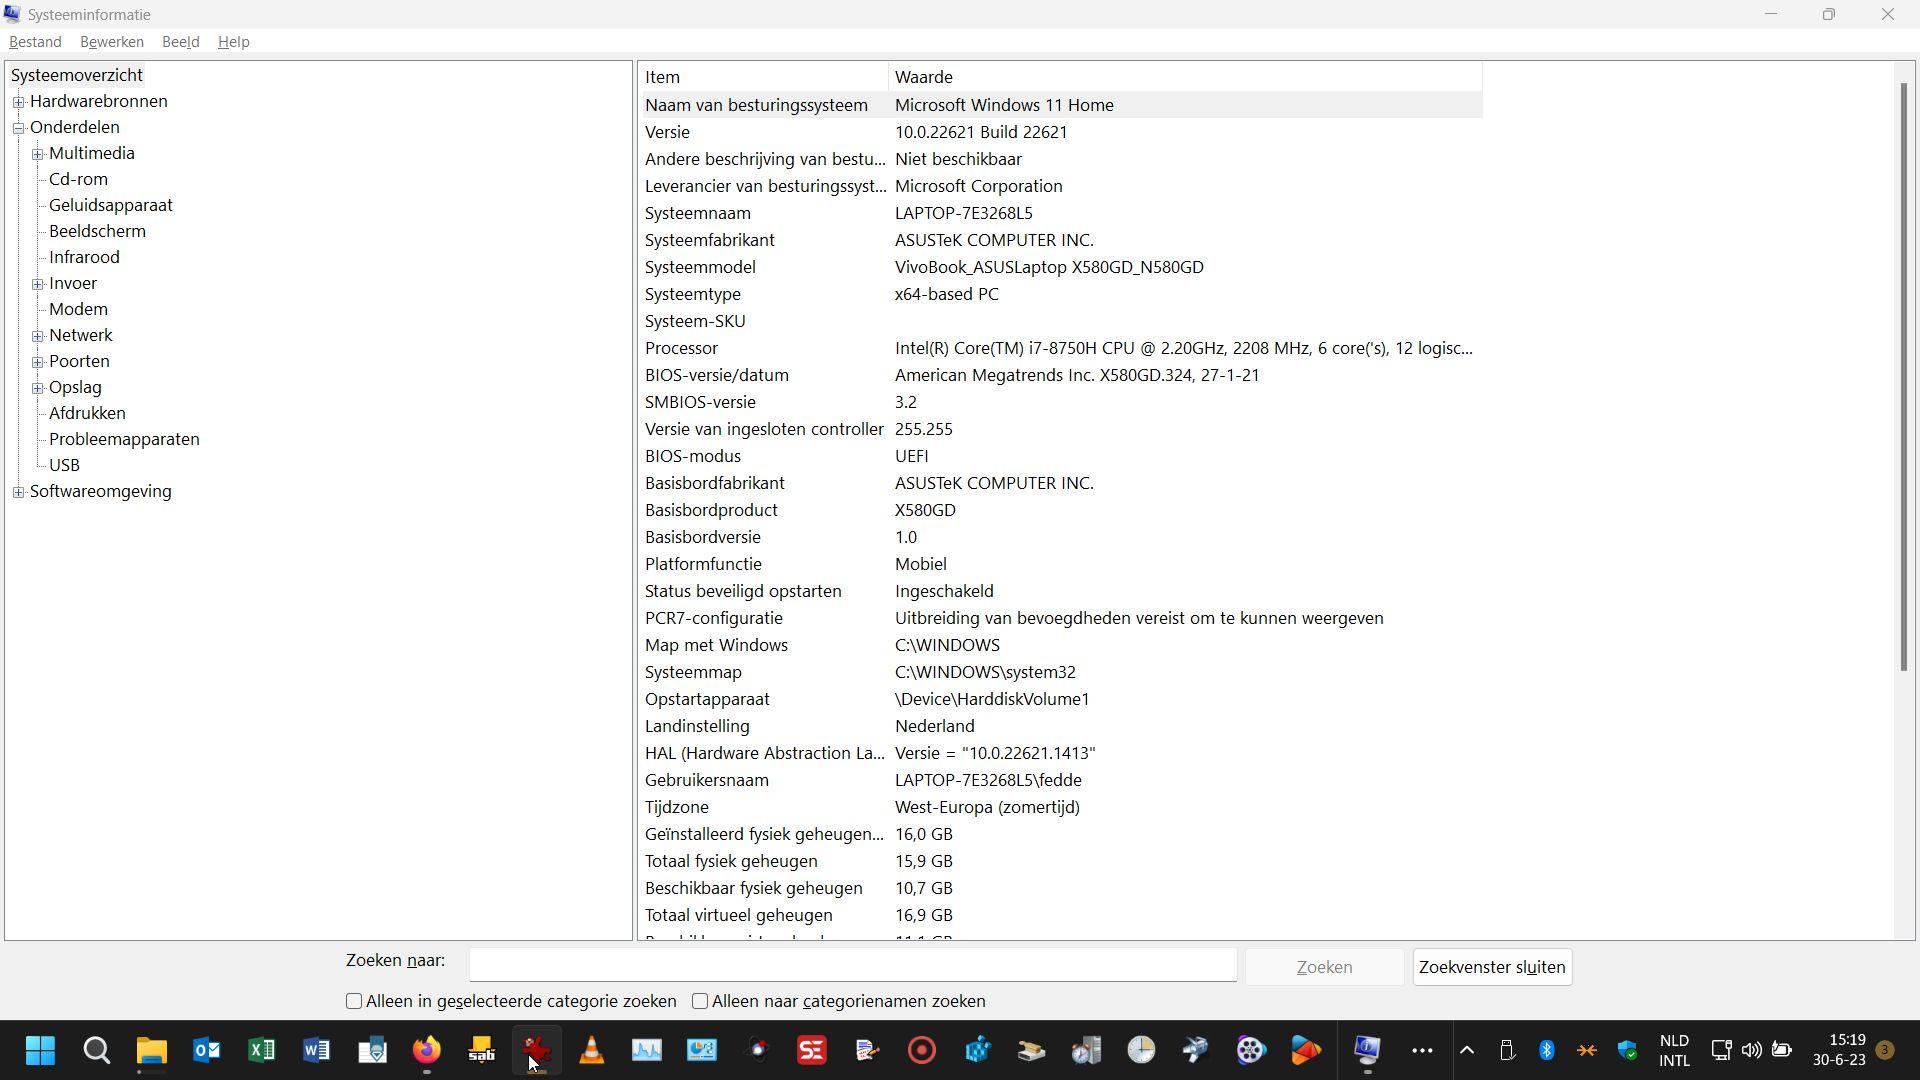The height and width of the screenshot is (1080, 1920).
Task: Open the Beeld menu
Action: [181, 42]
